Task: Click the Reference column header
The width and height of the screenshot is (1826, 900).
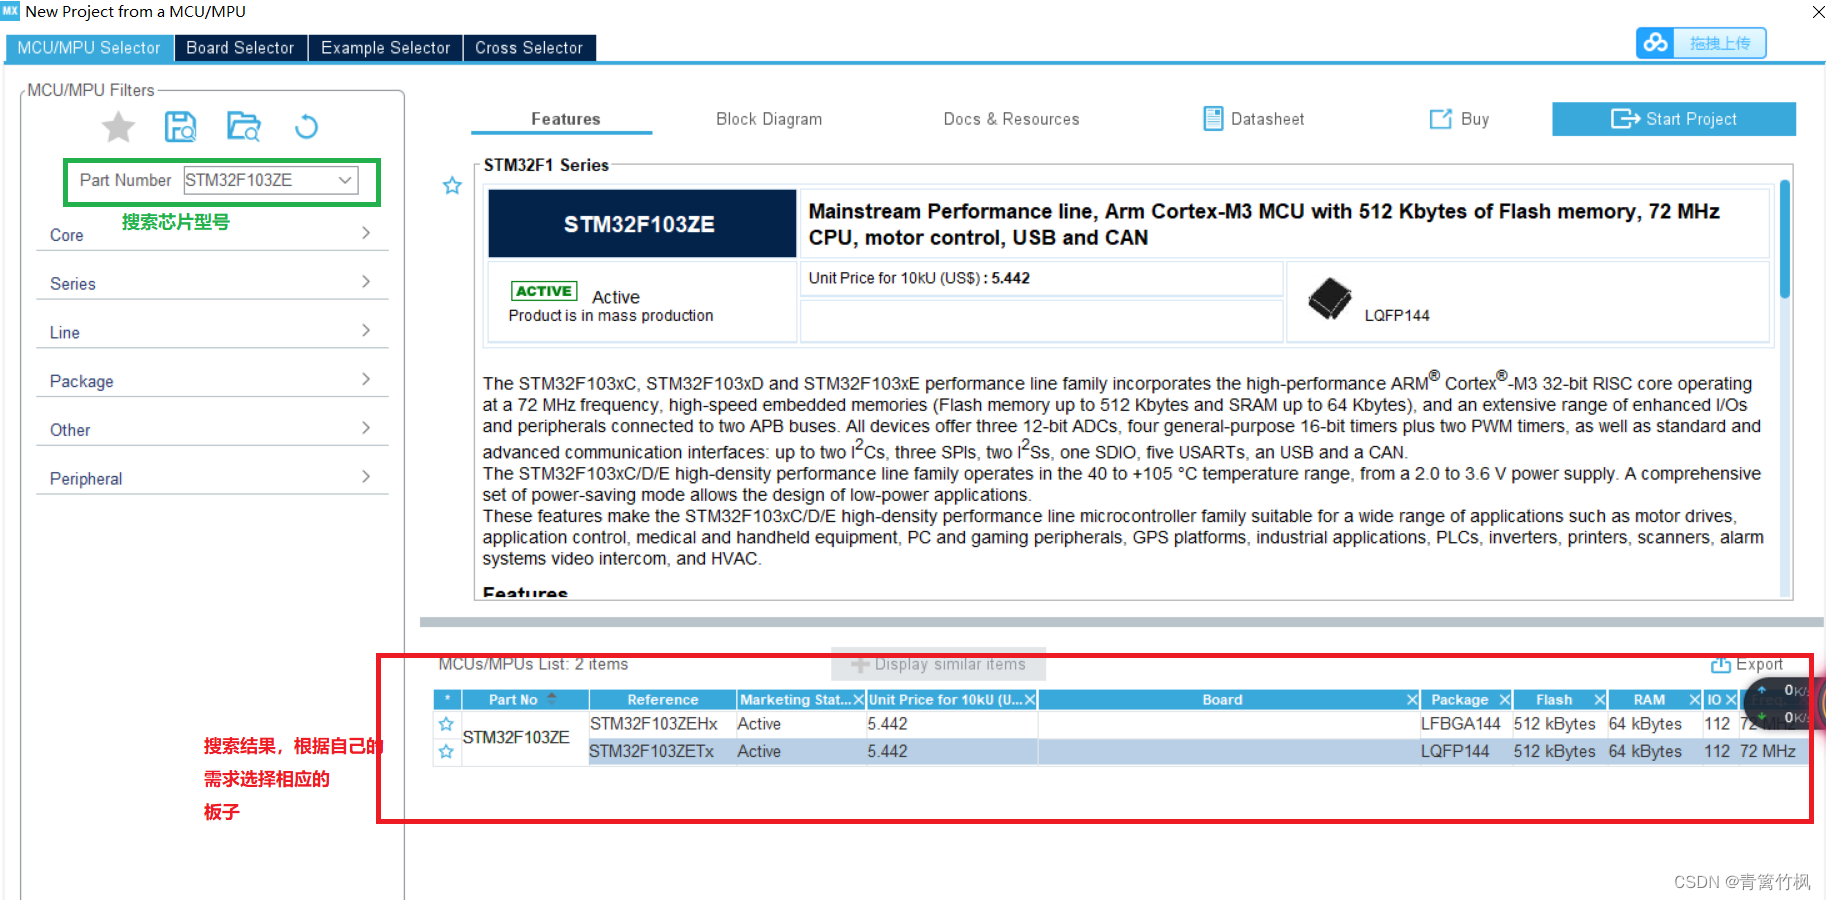Action: pos(662,700)
